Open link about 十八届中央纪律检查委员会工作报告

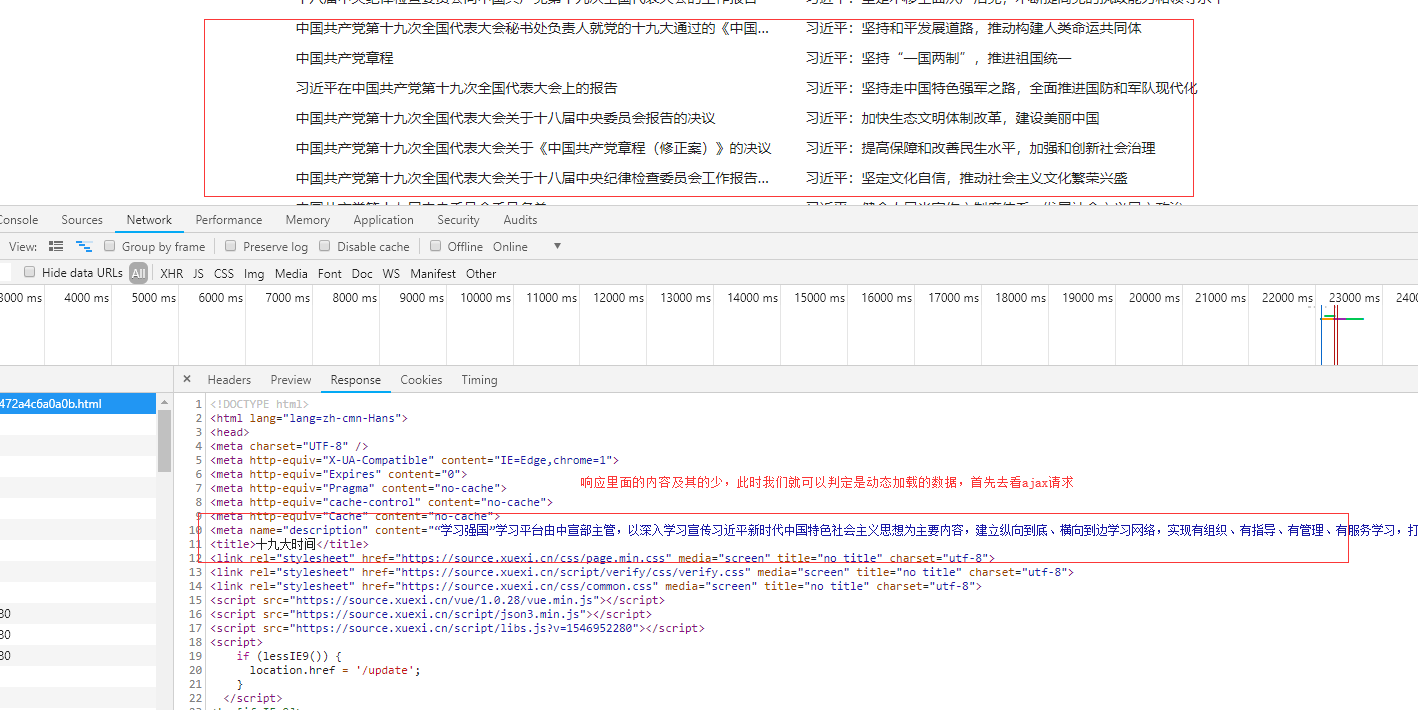click(533, 178)
